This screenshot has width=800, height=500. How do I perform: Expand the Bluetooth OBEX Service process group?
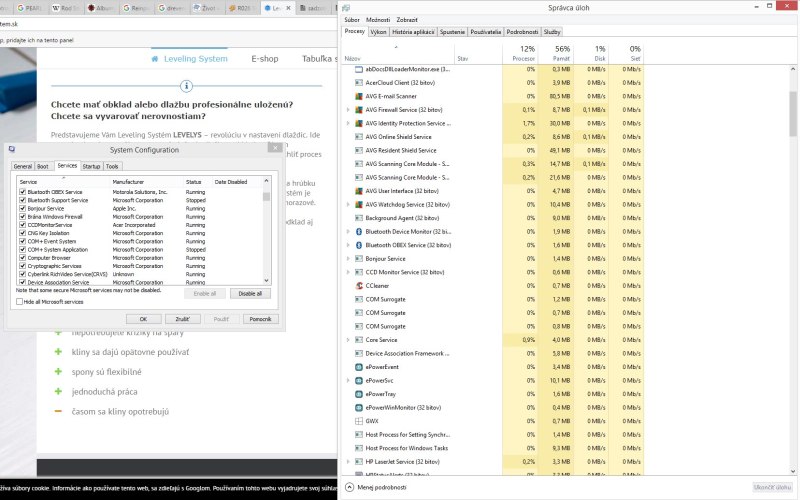click(x=348, y=245)
